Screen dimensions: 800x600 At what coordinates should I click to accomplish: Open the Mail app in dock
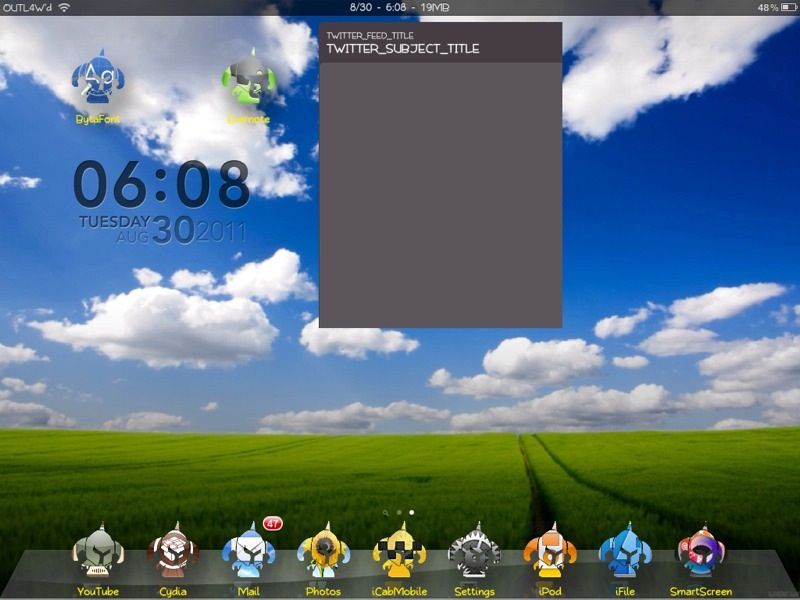[248, 553]
